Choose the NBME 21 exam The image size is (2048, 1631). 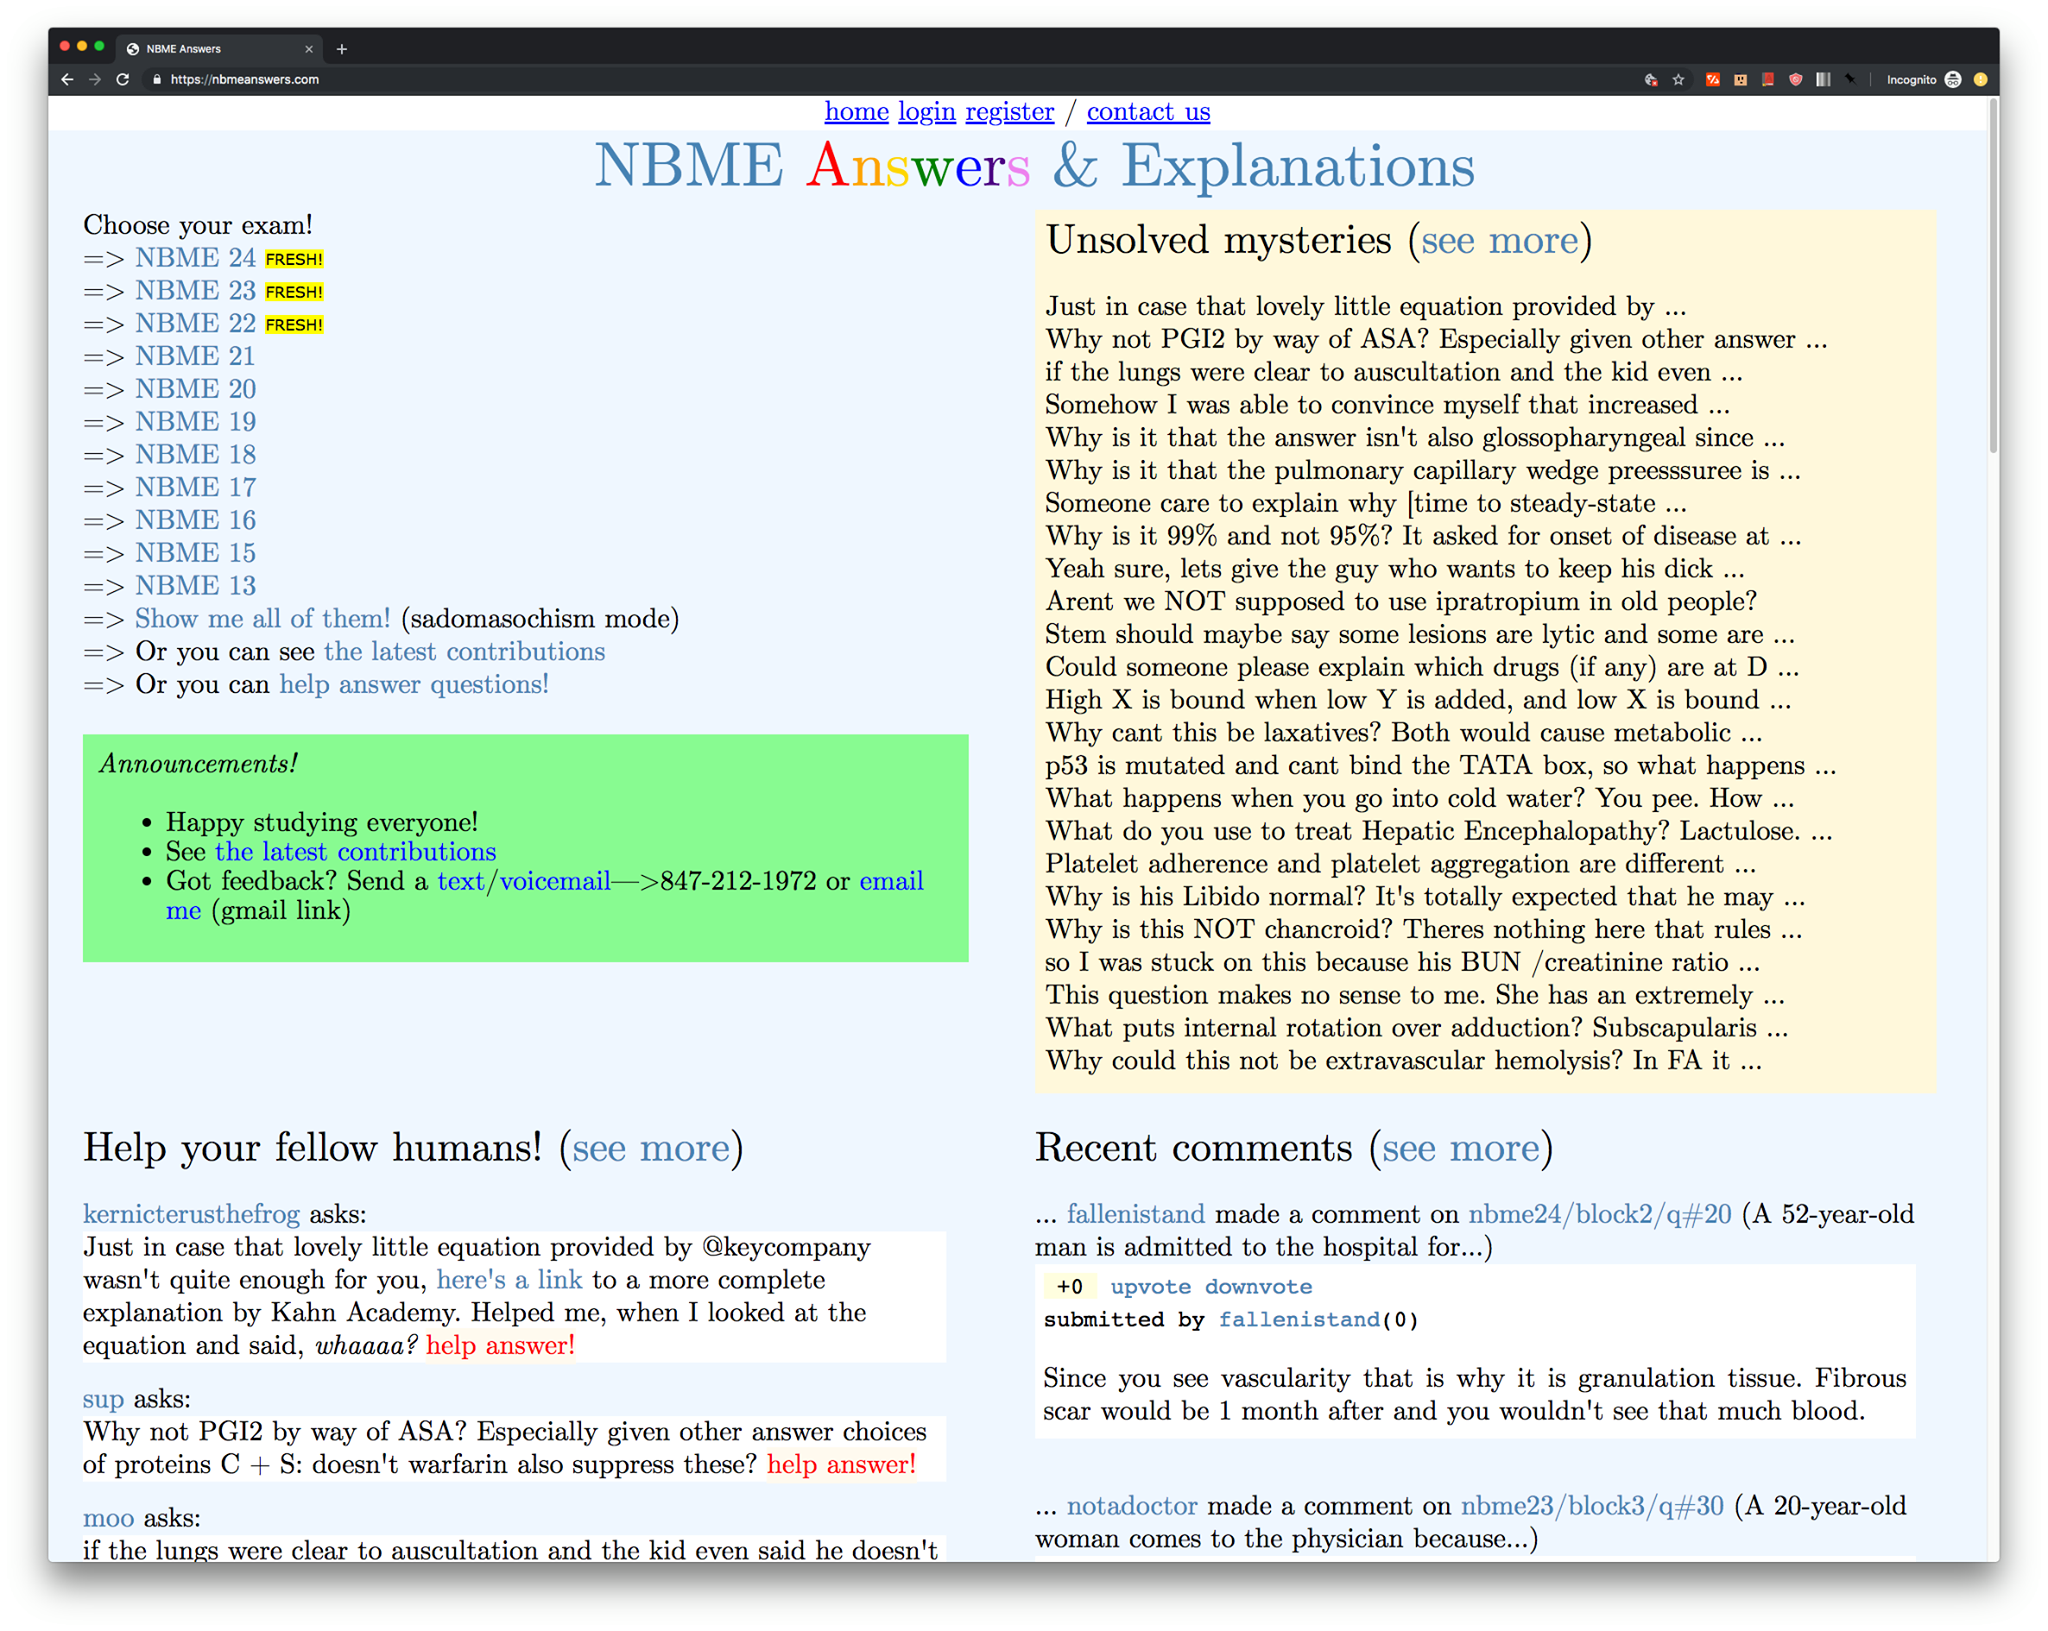[x=196, y=357]
